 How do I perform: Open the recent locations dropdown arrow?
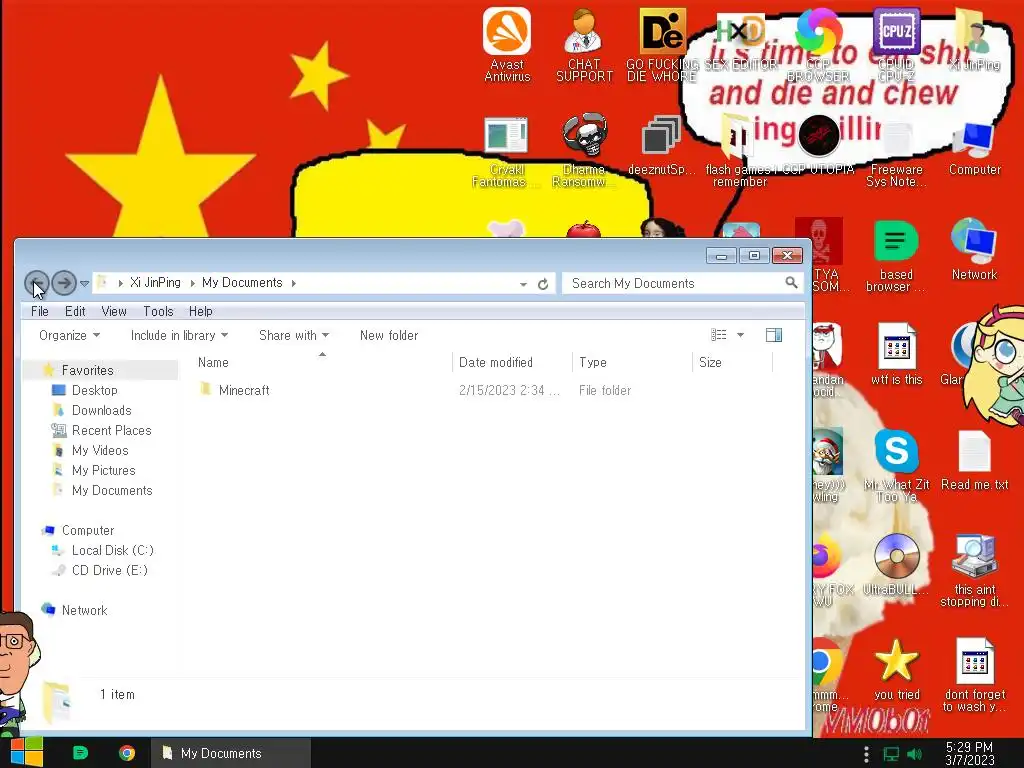point(84,283)
